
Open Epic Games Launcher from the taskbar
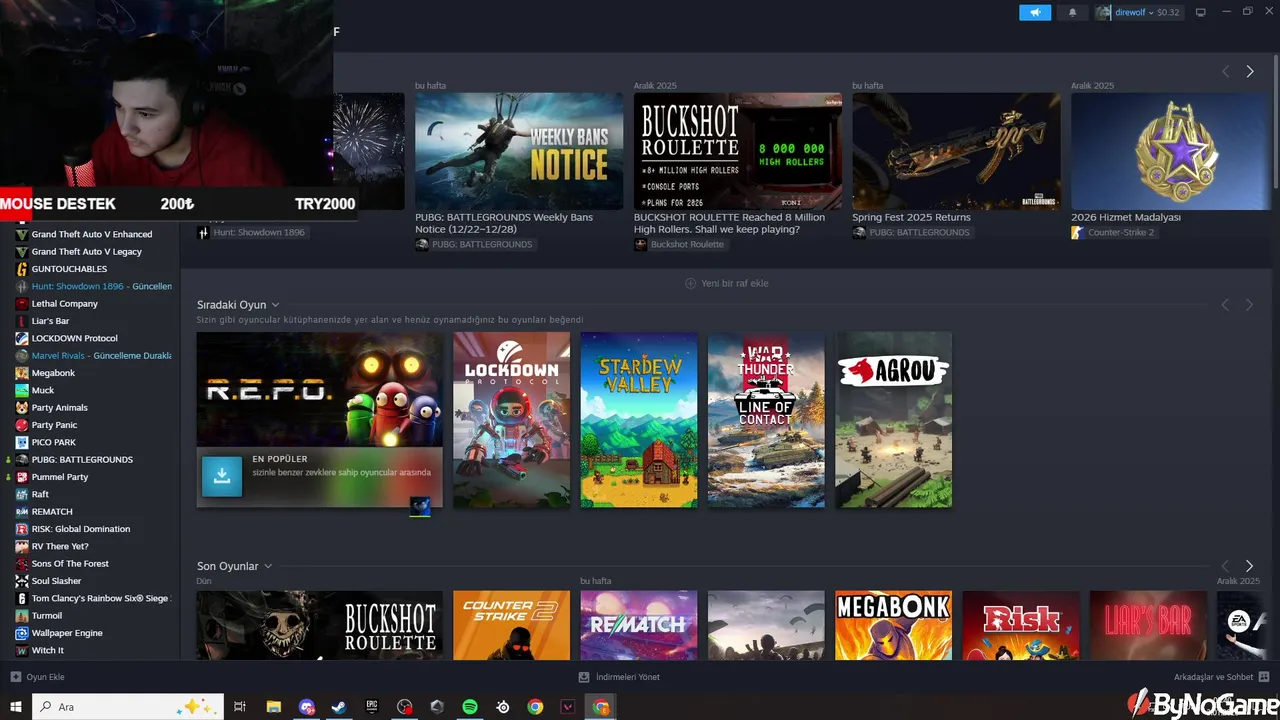(372, 707)
